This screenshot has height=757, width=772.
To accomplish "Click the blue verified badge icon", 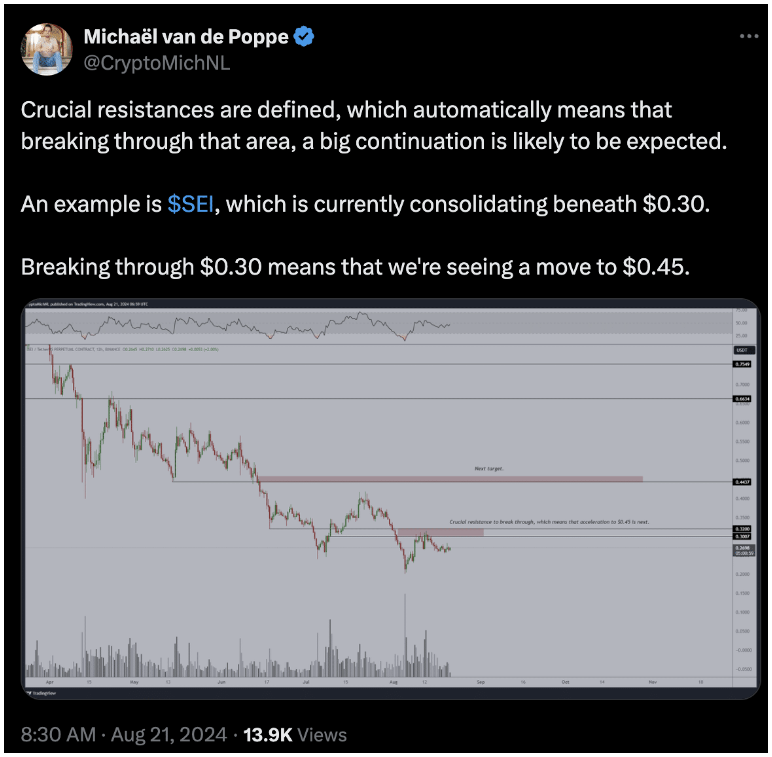I will 304,36.
